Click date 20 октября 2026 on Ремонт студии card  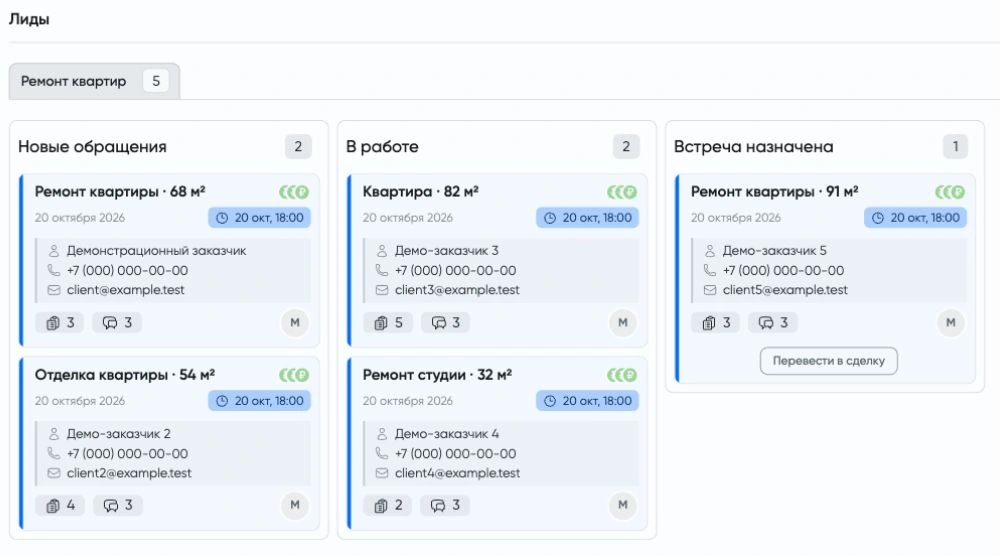coord(408,400)
